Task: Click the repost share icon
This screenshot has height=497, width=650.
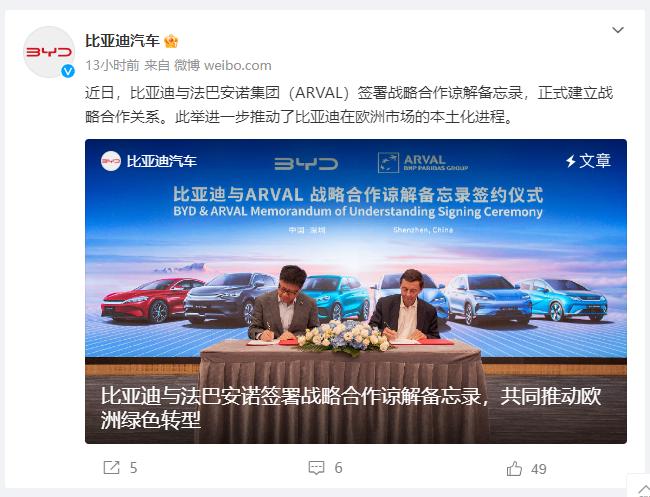Action: pos(111,468)
